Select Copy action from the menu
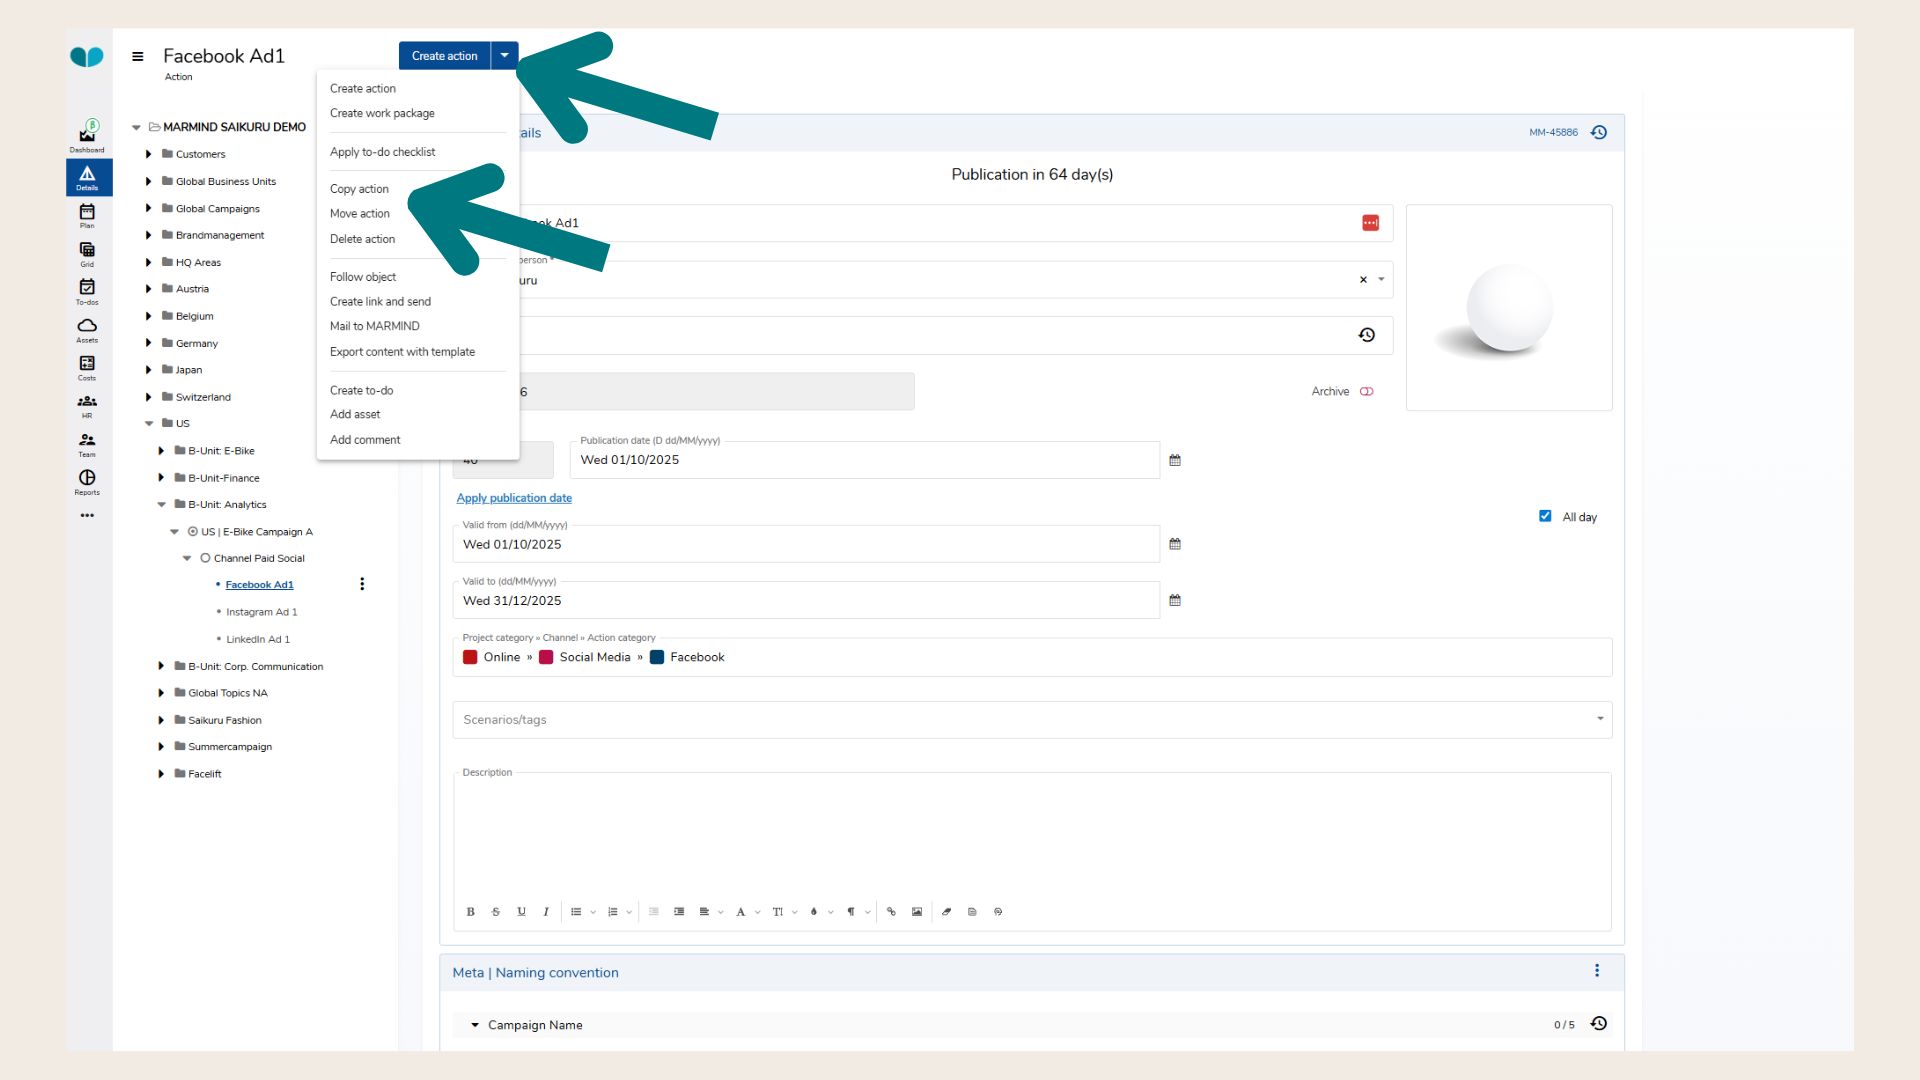Viewport: 1920px width, 1080px height. pos(359,189)
